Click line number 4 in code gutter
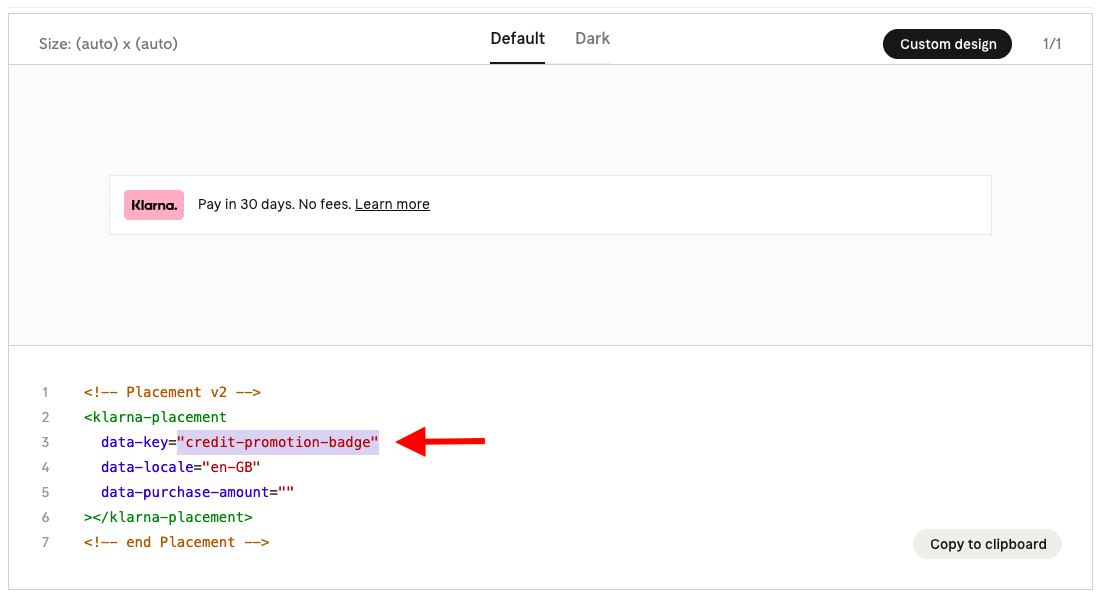Viewport: 1099px width, 602px height. 45,467
